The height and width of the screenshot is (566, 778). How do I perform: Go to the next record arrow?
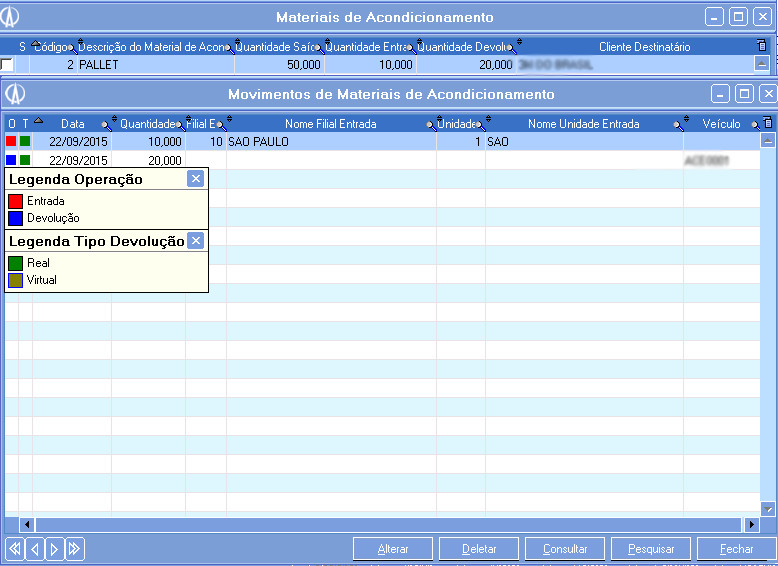54,548
